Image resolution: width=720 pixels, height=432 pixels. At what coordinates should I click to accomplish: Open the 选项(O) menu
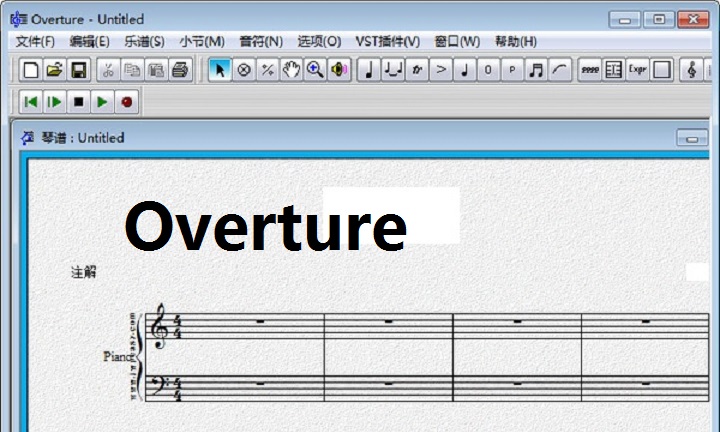tap(319, 42)
